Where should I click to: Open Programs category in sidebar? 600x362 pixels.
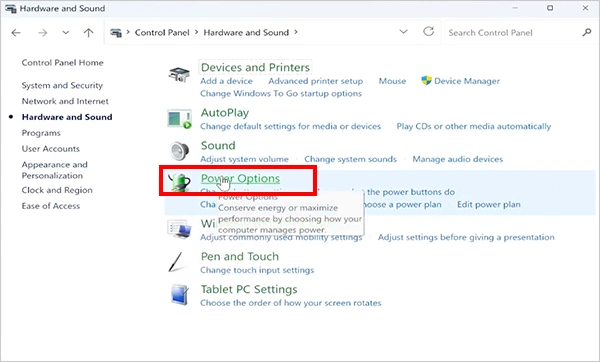click(41, 133)
